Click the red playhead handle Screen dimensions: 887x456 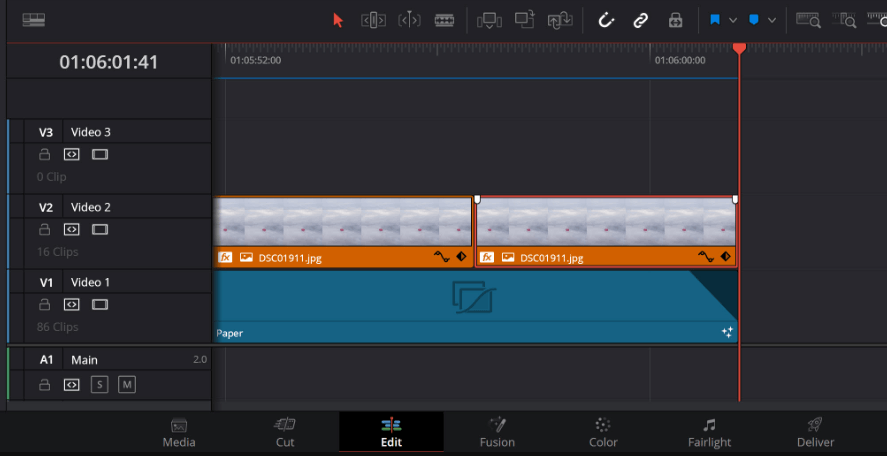click(x=739, y=49)
